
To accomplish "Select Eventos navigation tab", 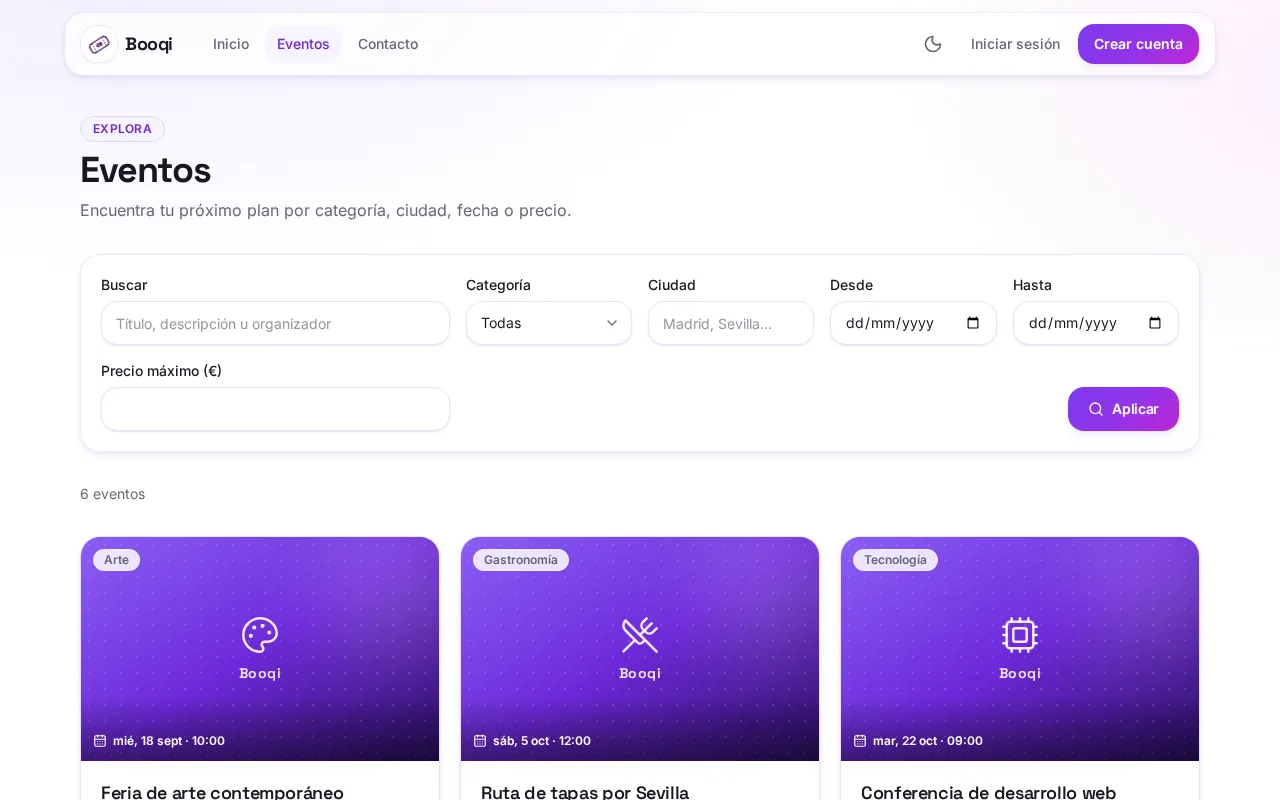I will coord(303,44).
